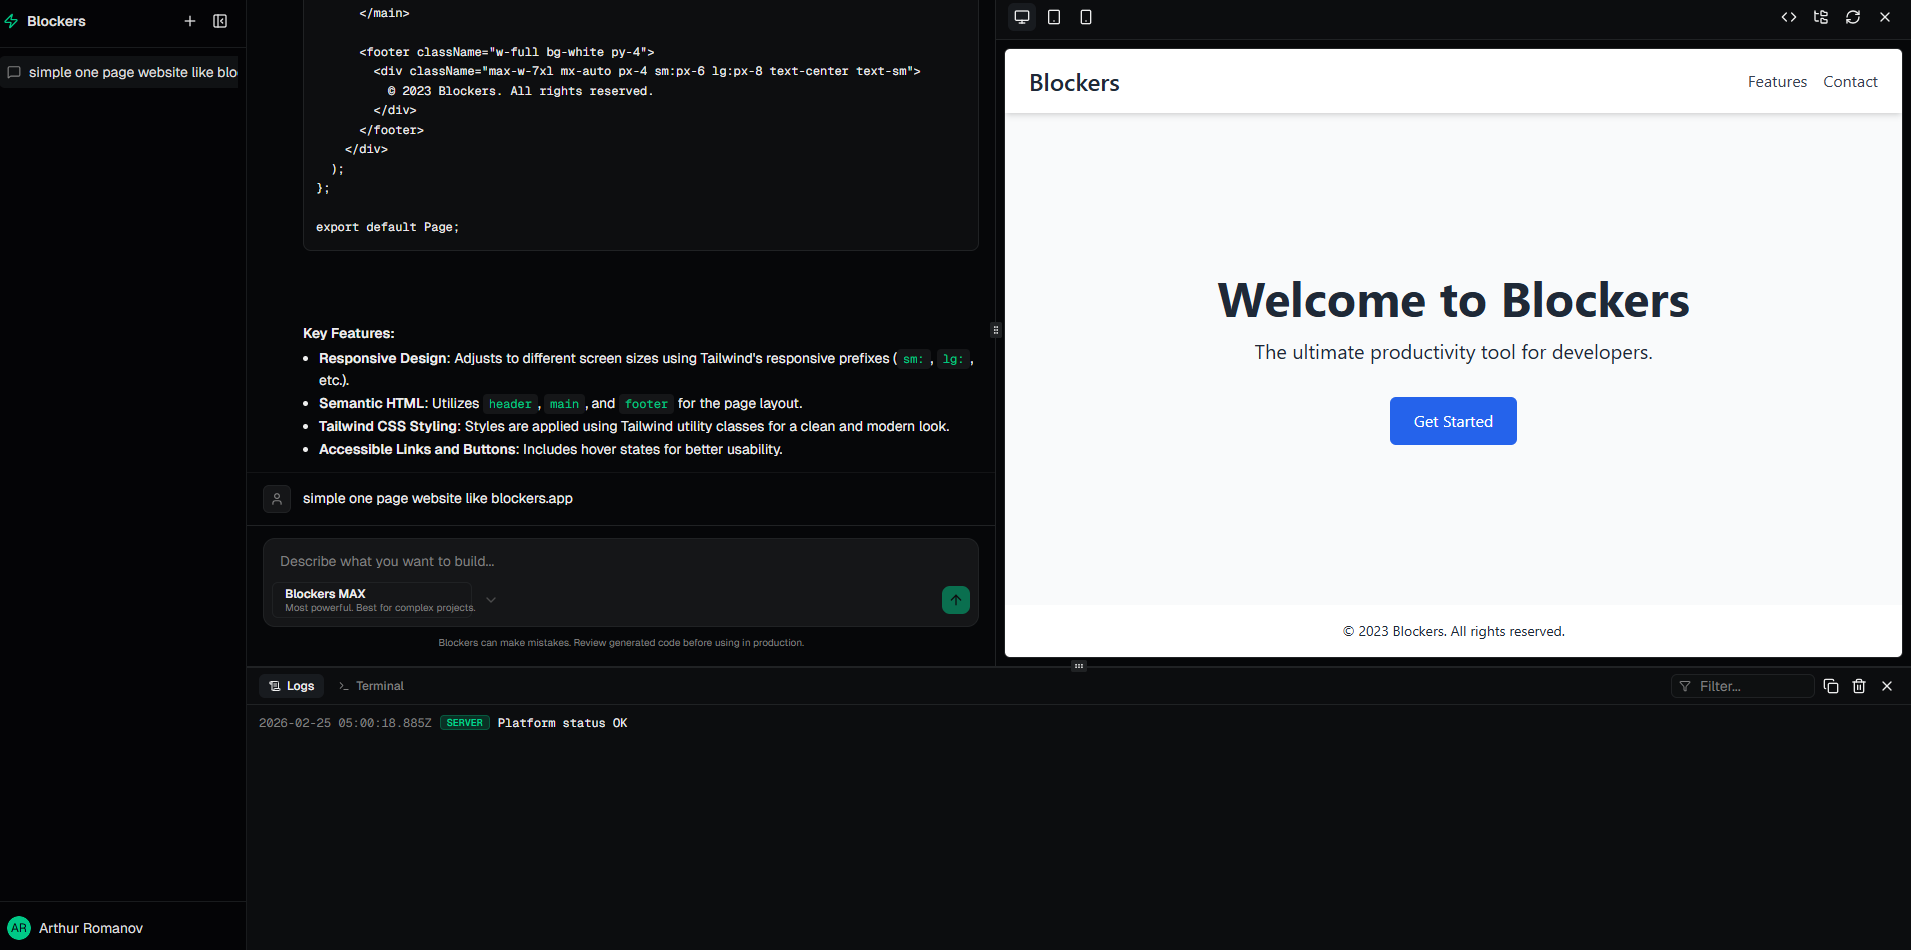Expand model selector chevron arrow
1911x950 pixels.
491,600
